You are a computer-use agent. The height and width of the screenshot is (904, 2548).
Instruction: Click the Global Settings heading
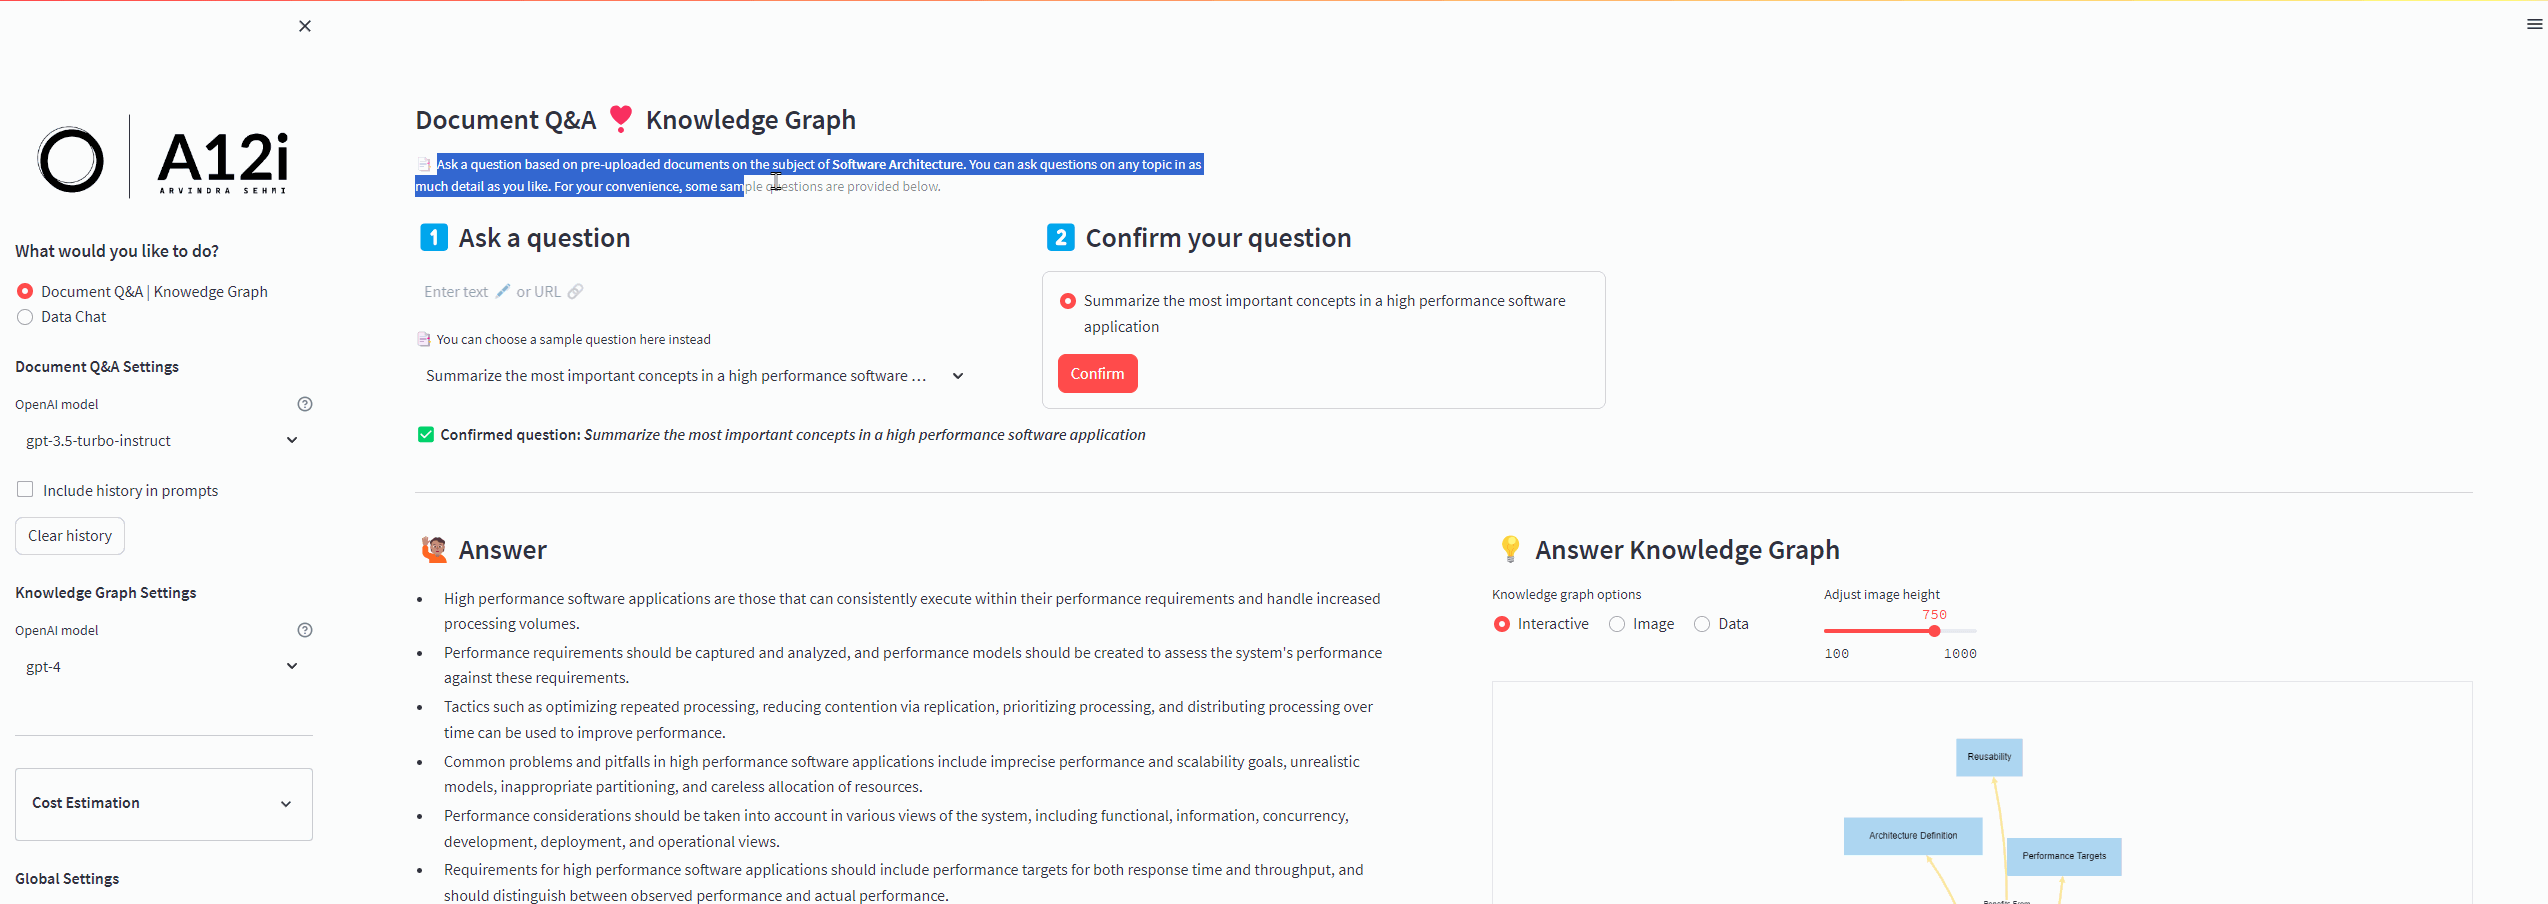[67, 879]
